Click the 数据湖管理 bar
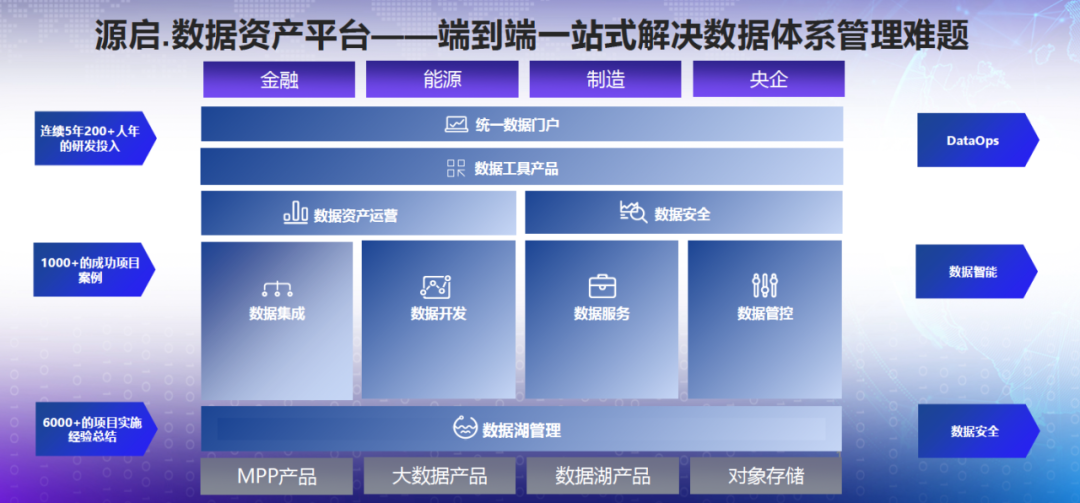 coord(521,429)
